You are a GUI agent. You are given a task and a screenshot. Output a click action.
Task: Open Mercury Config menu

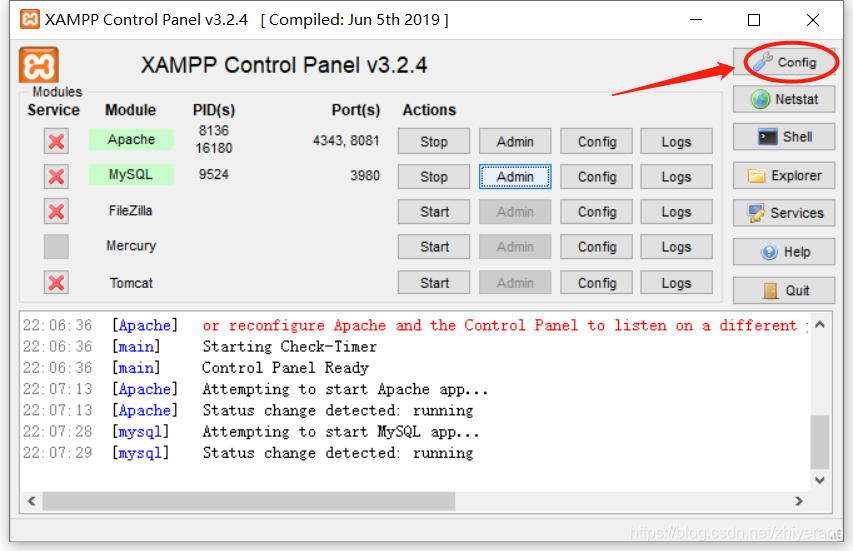(x=596, y=247)
